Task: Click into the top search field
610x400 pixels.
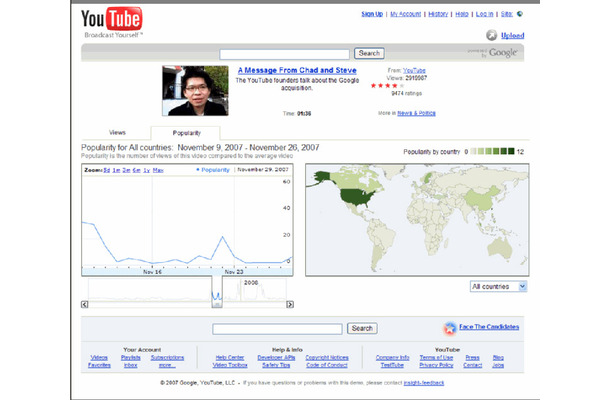Action: (284, 54)
